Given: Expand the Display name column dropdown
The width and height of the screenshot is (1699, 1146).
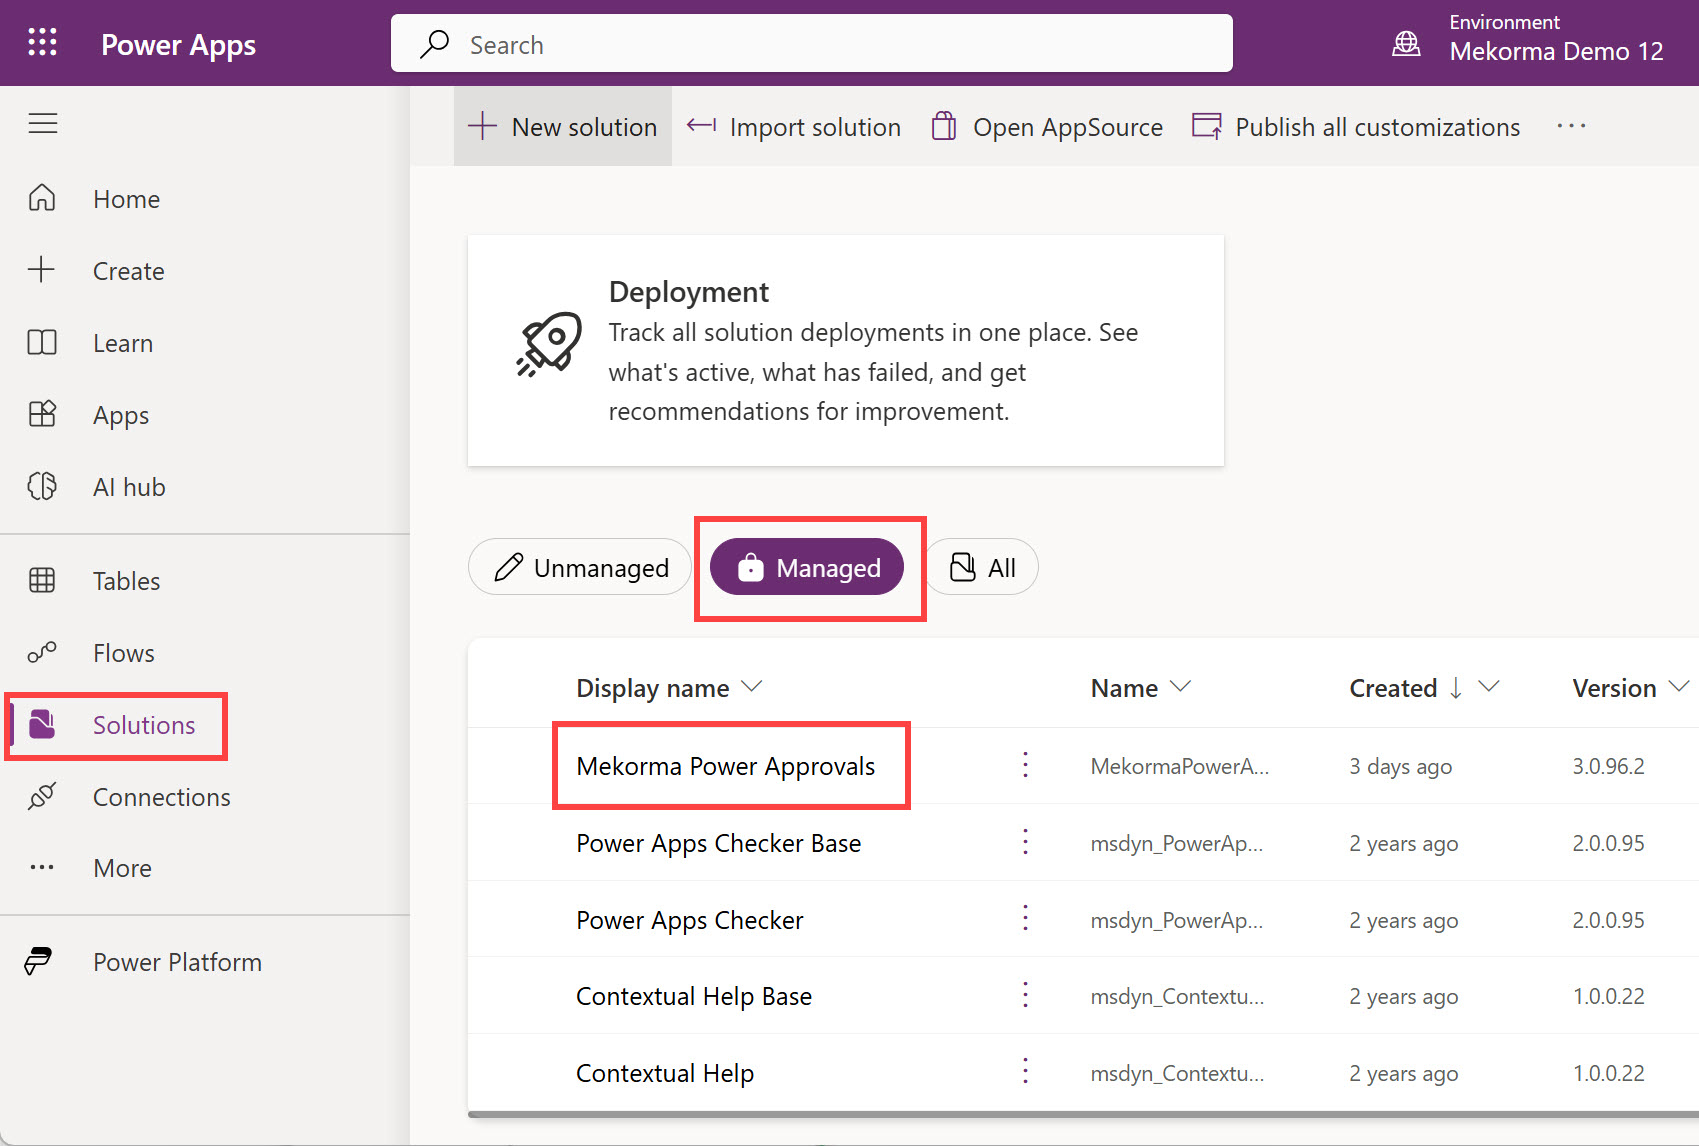Looking at the screenshot, I should point(752,687).
